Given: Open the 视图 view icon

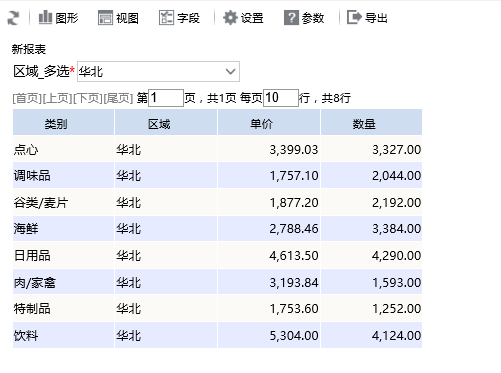Looking at the screenshot, I should (105, 18).
